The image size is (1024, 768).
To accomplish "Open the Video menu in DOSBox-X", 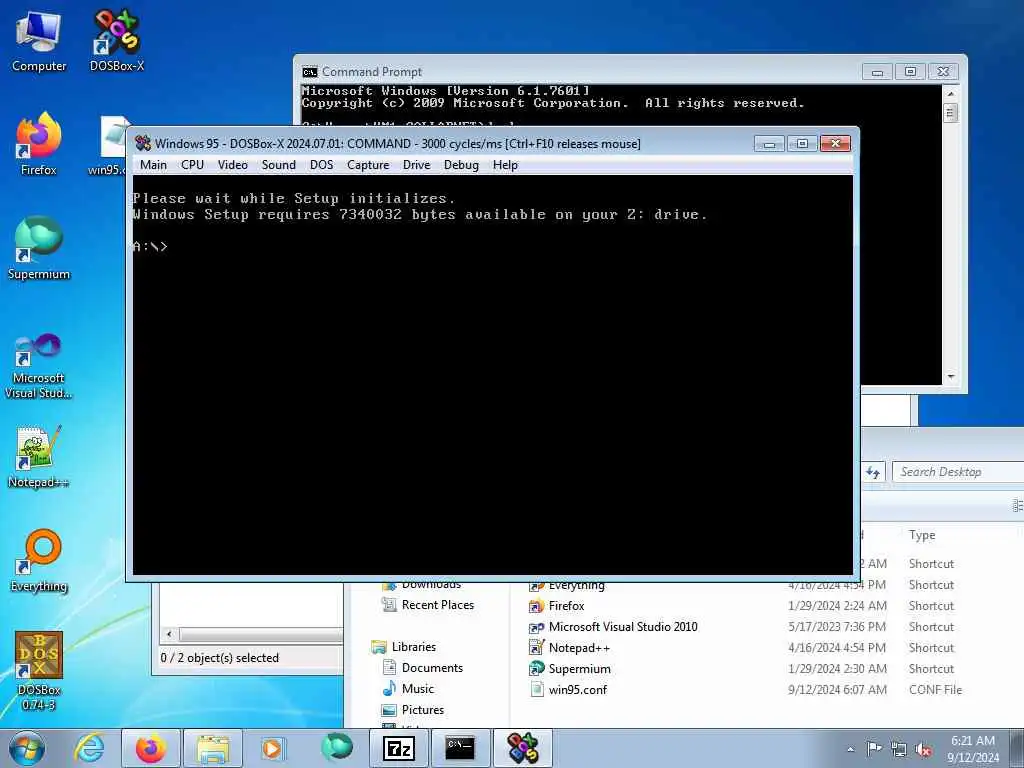I will point(232,165).
